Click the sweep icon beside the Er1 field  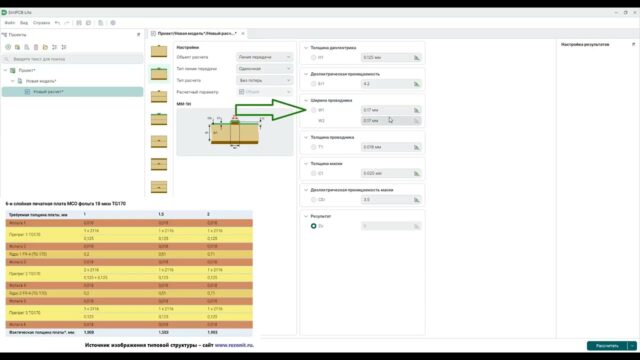[x=417, y=84]
